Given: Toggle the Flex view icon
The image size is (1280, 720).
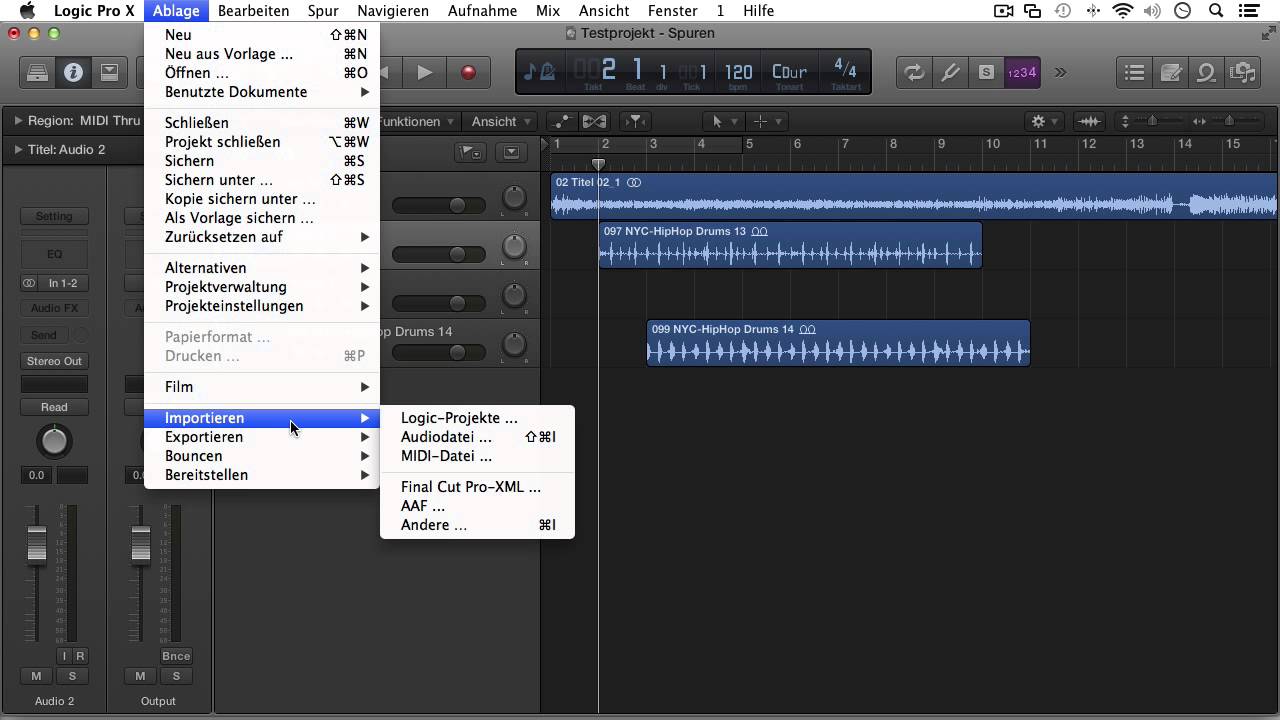Looking at the screenshot, I should point(594,121).
